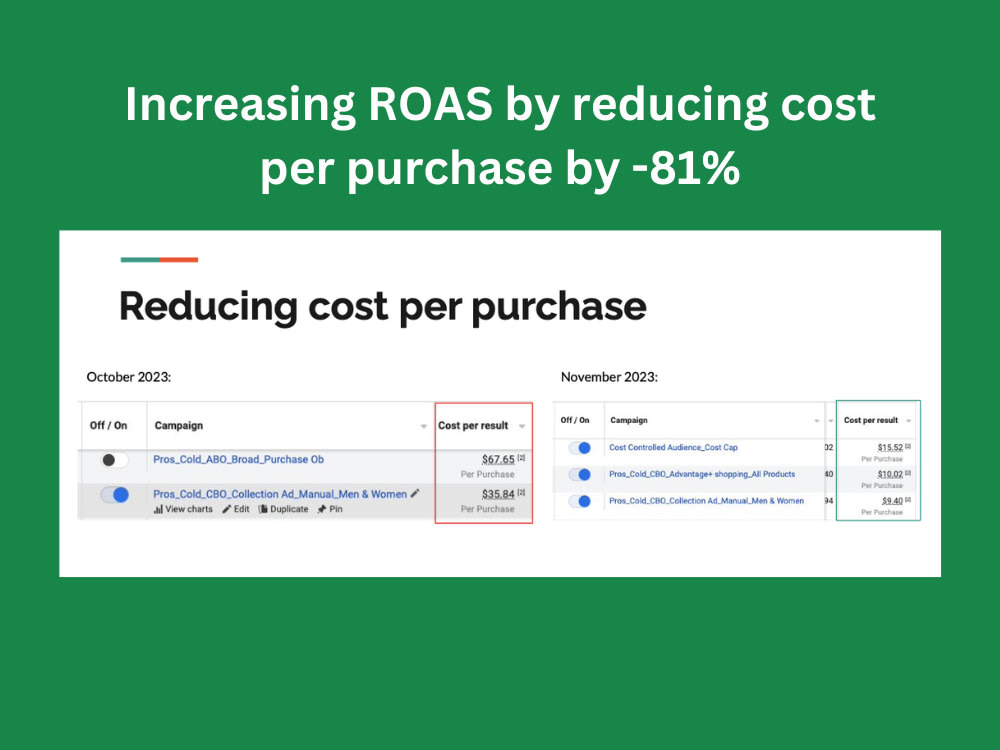
Task: Click the $67.65 cost value
Action: [498, 459]
